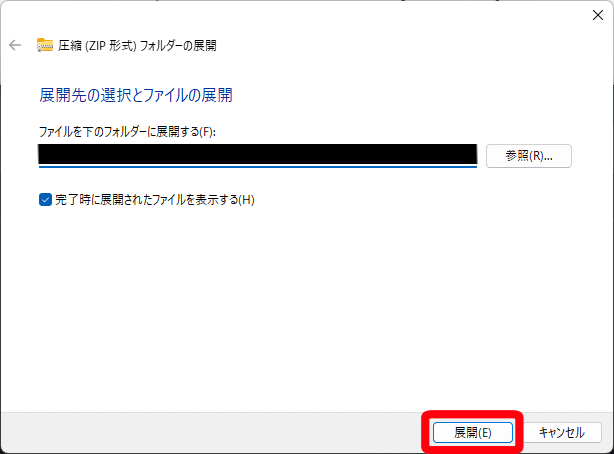This screenshot has height=454, width=614.
Task: Click the blank space between 参照(R)... and the dialog edge
Action: click(592, 156)
